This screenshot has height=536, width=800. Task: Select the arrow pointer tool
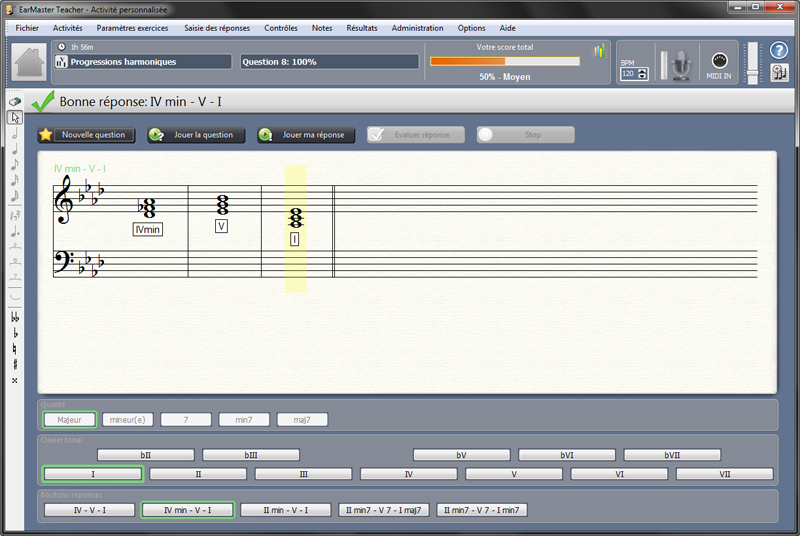pos(15,117)
